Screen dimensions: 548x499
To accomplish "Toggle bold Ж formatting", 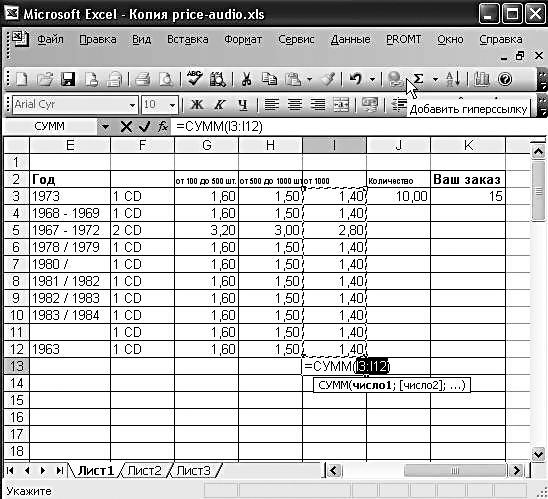I will point(197,105).
